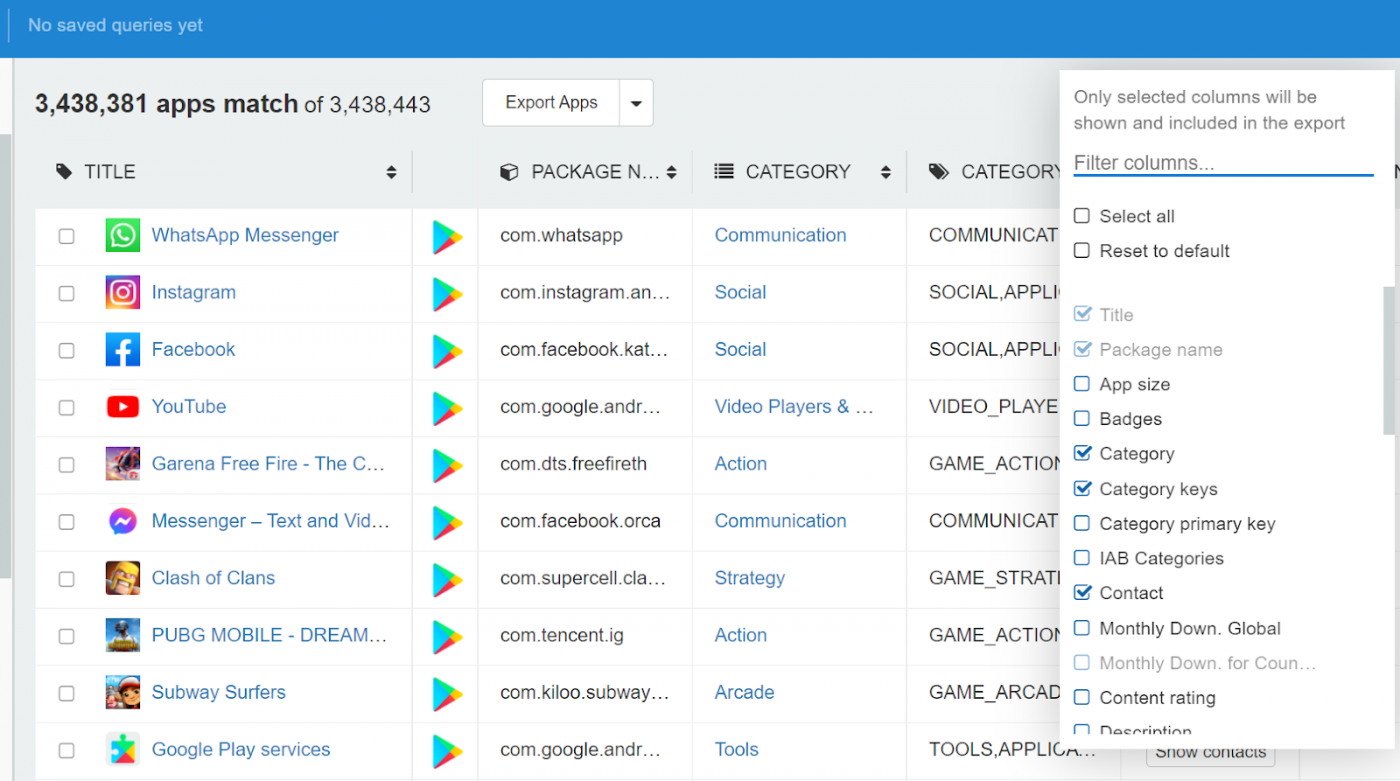Click the cube icon in PACKAGE NAME header
1400x781 pixels.
coord(509,172)
